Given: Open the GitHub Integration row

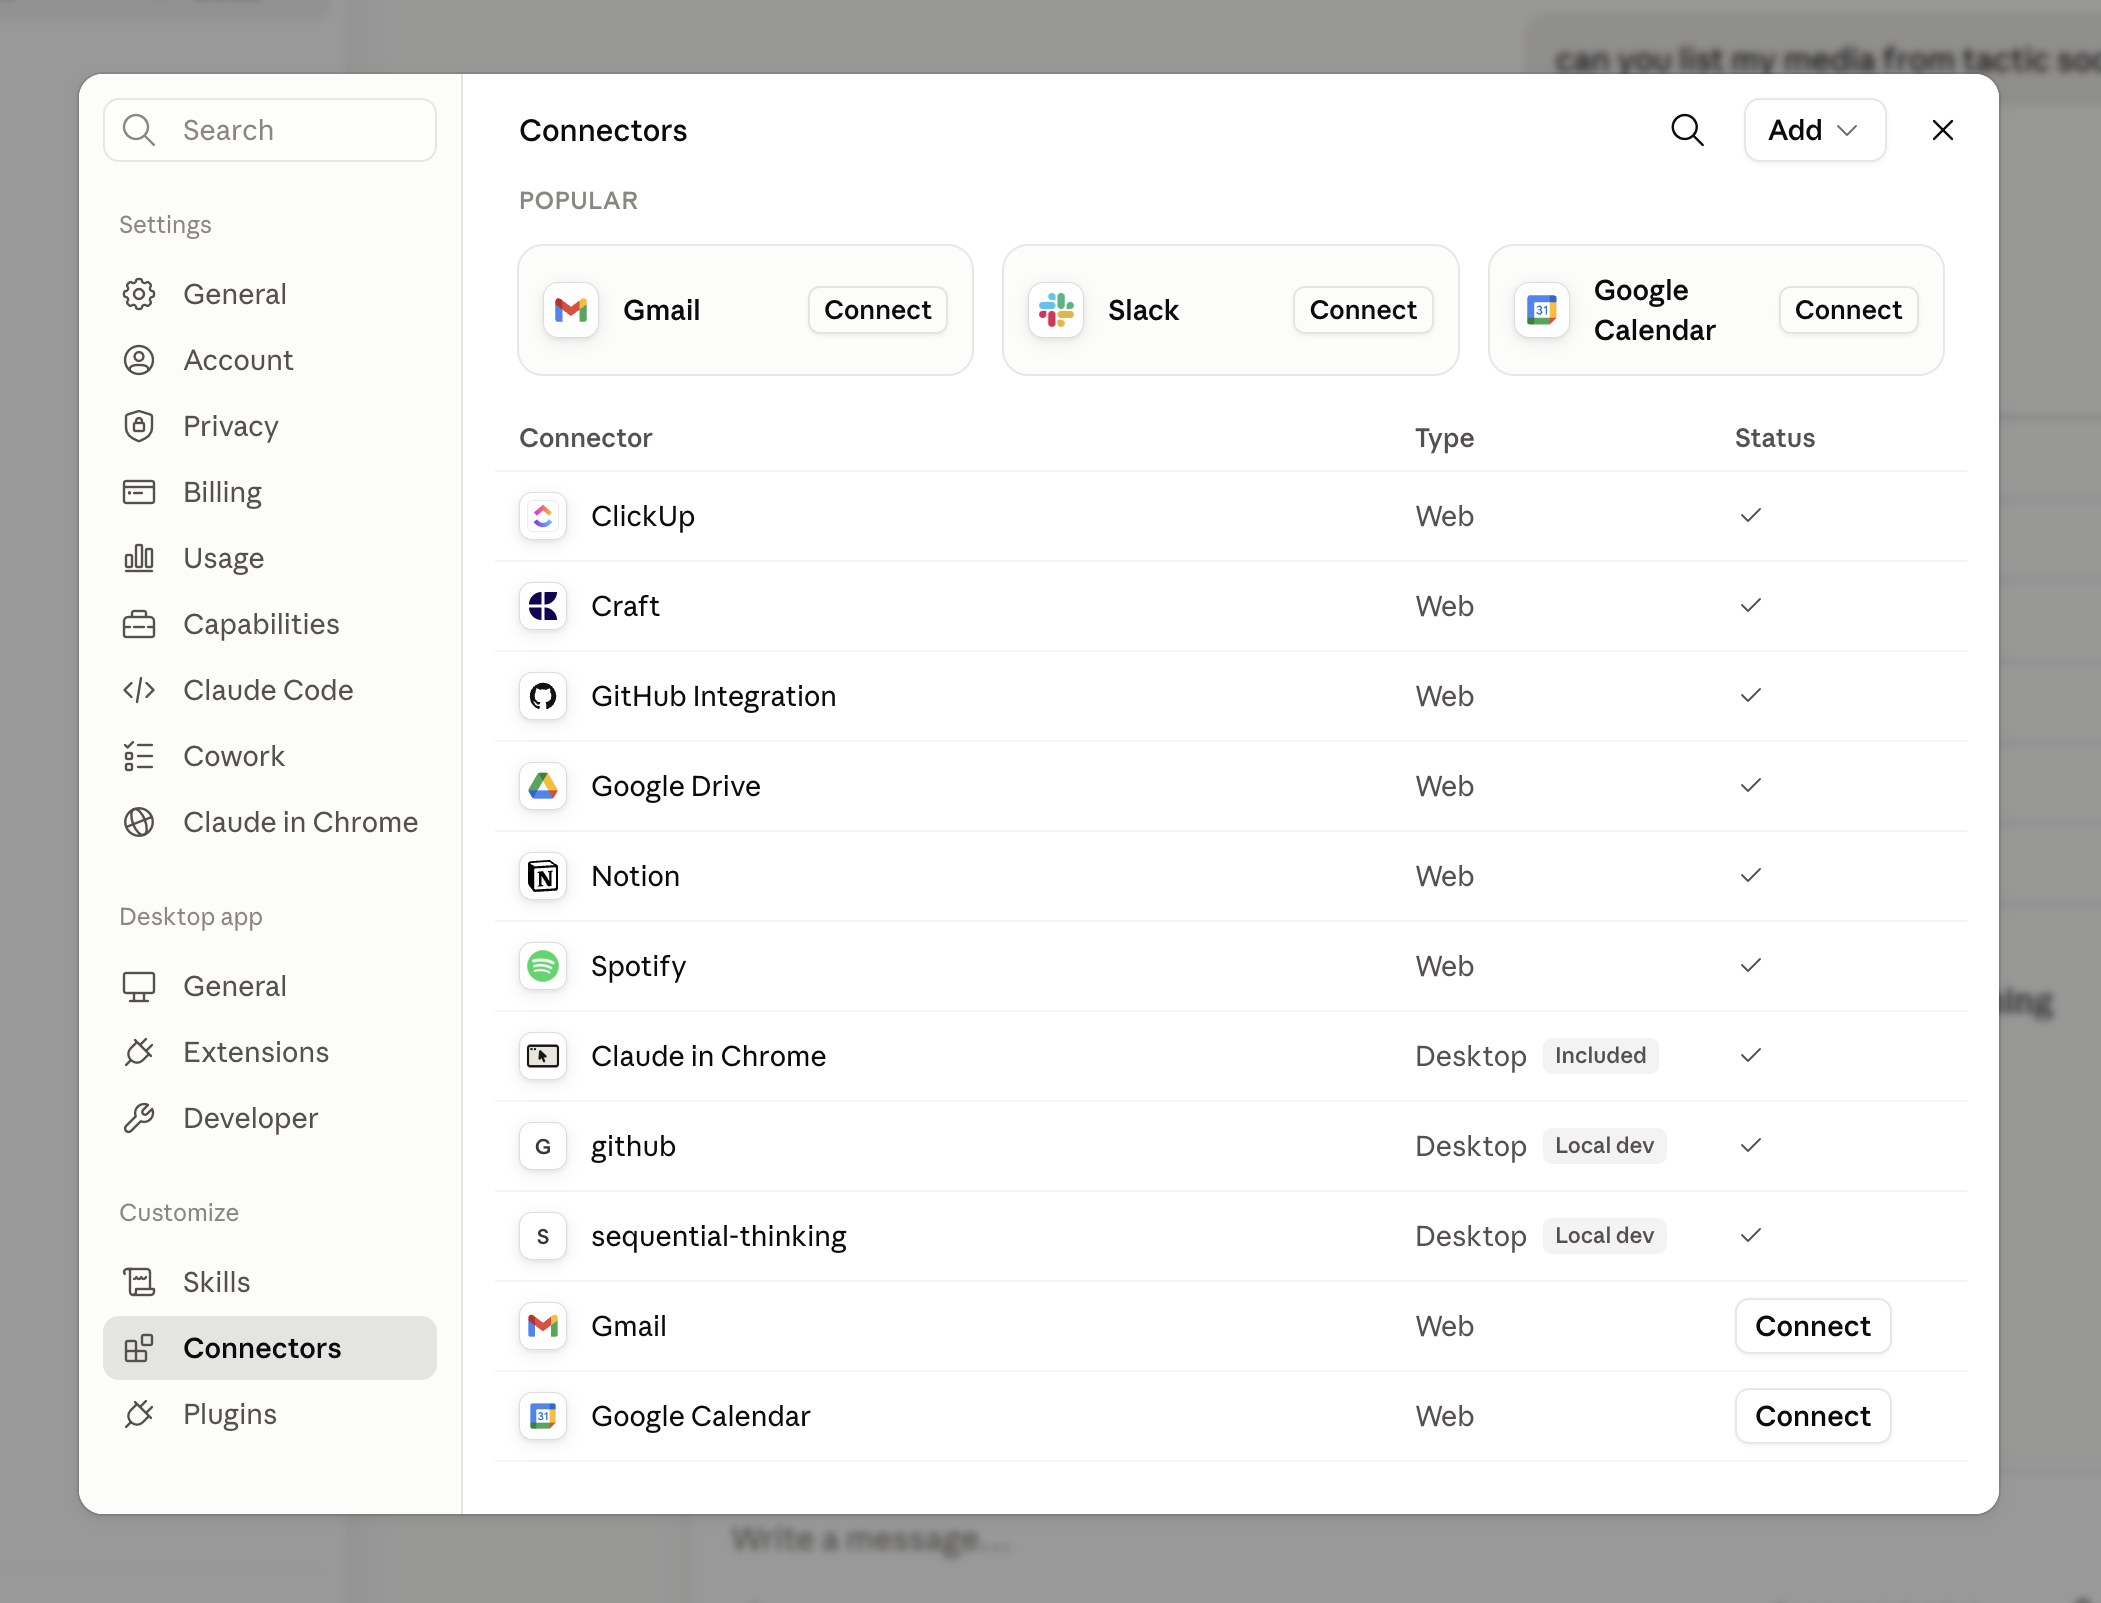Looking at the screenshot, I should 1230,696.
